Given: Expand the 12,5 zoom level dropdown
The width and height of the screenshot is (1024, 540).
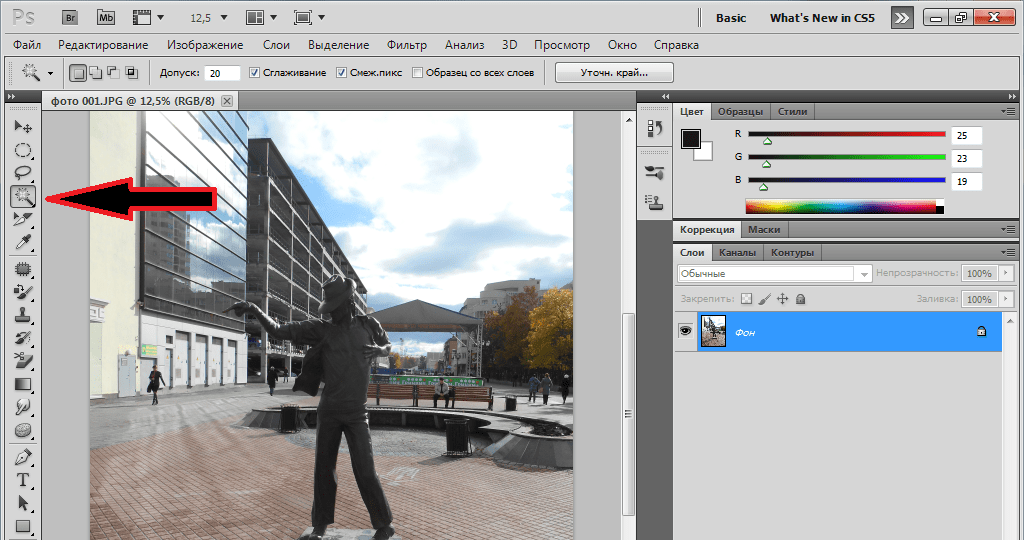Looking at the screenshot, I should pos(222,17).
